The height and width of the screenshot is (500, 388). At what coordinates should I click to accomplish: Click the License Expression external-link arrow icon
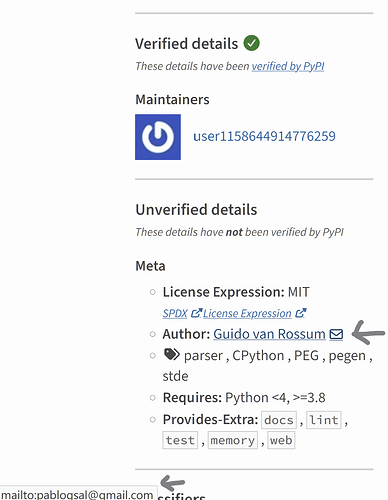point(301,313)
